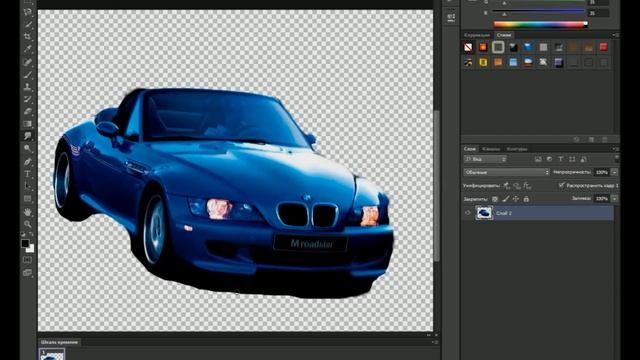Switch to the Коррекция tab
This screenshot has height=360, width=640.
point(477,36)
